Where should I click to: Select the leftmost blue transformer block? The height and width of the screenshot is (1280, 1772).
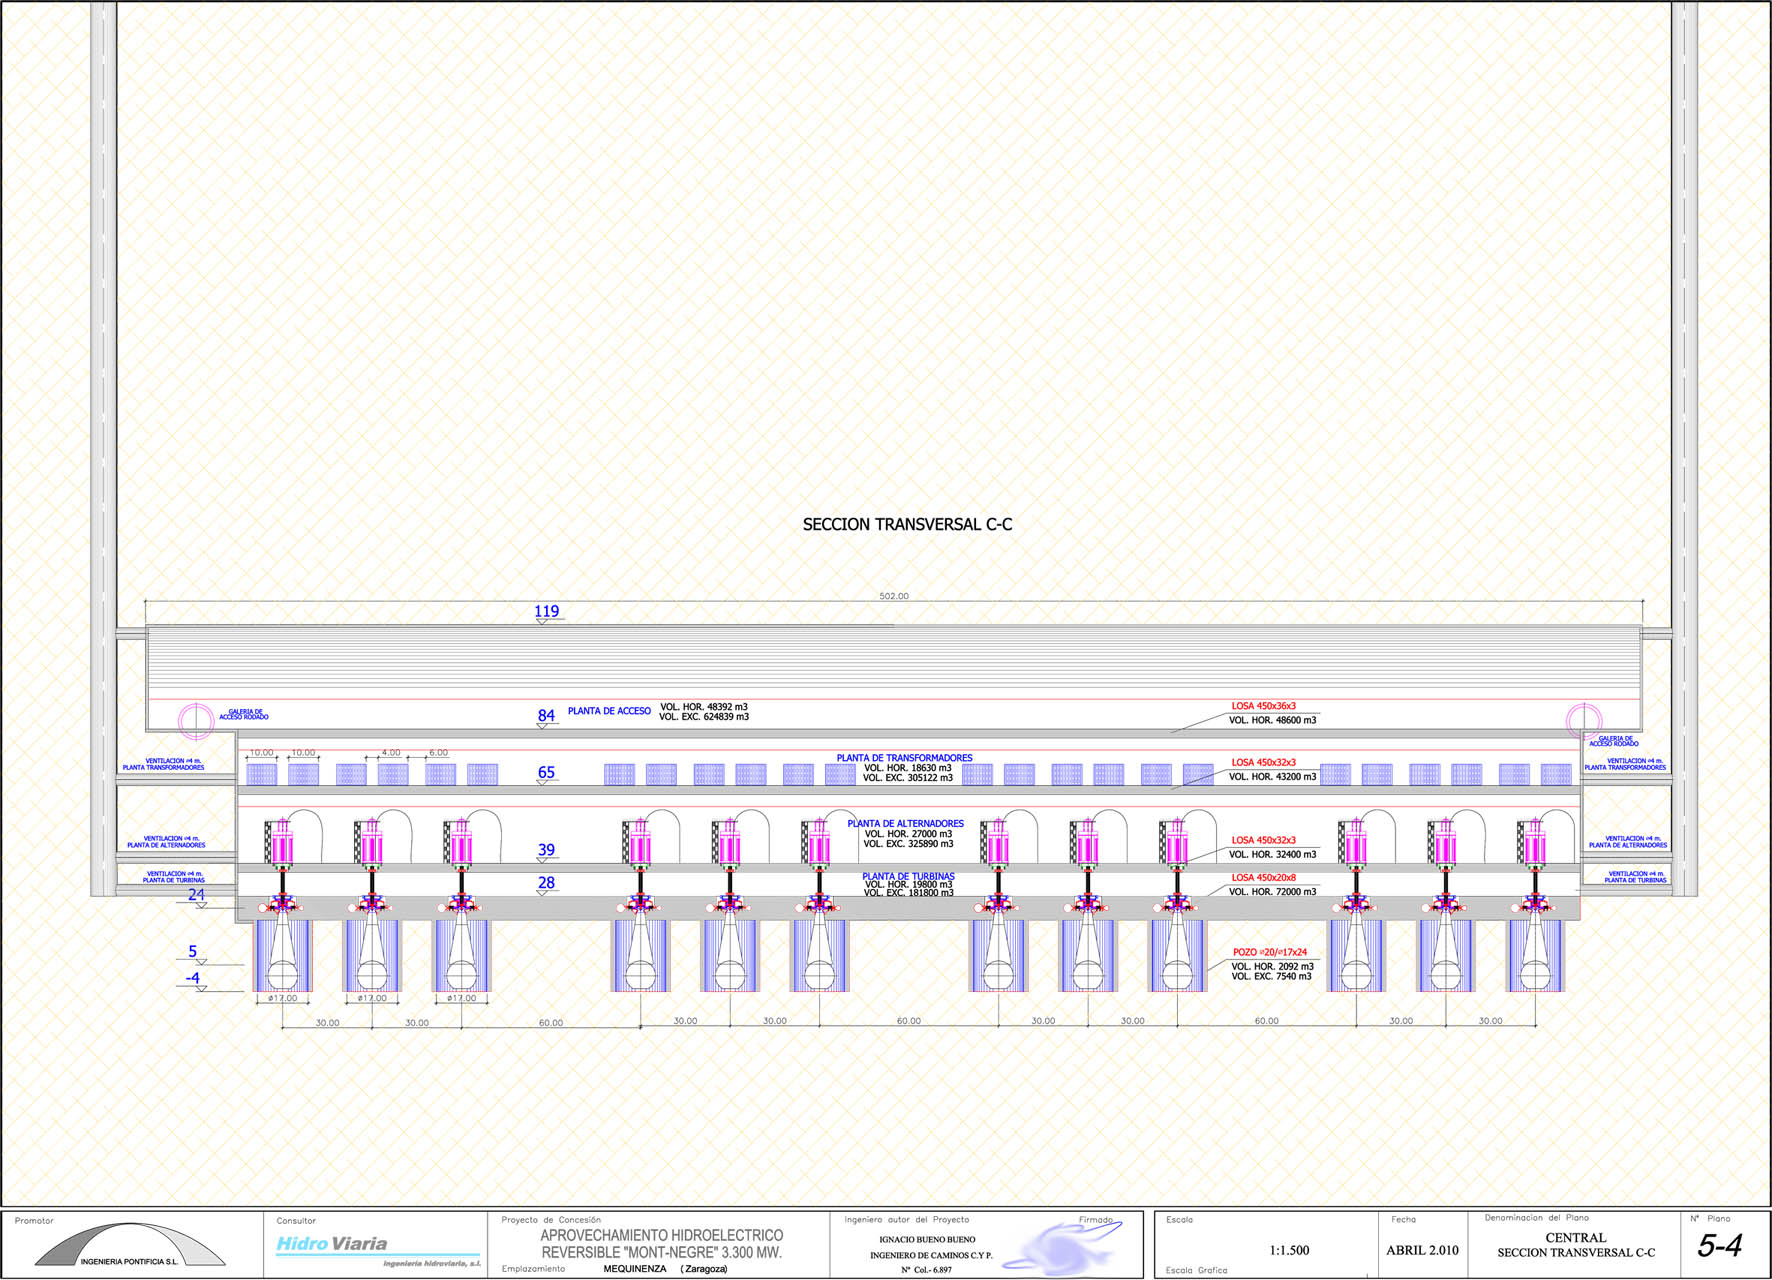pyautogui.click(x=261, y=774)
